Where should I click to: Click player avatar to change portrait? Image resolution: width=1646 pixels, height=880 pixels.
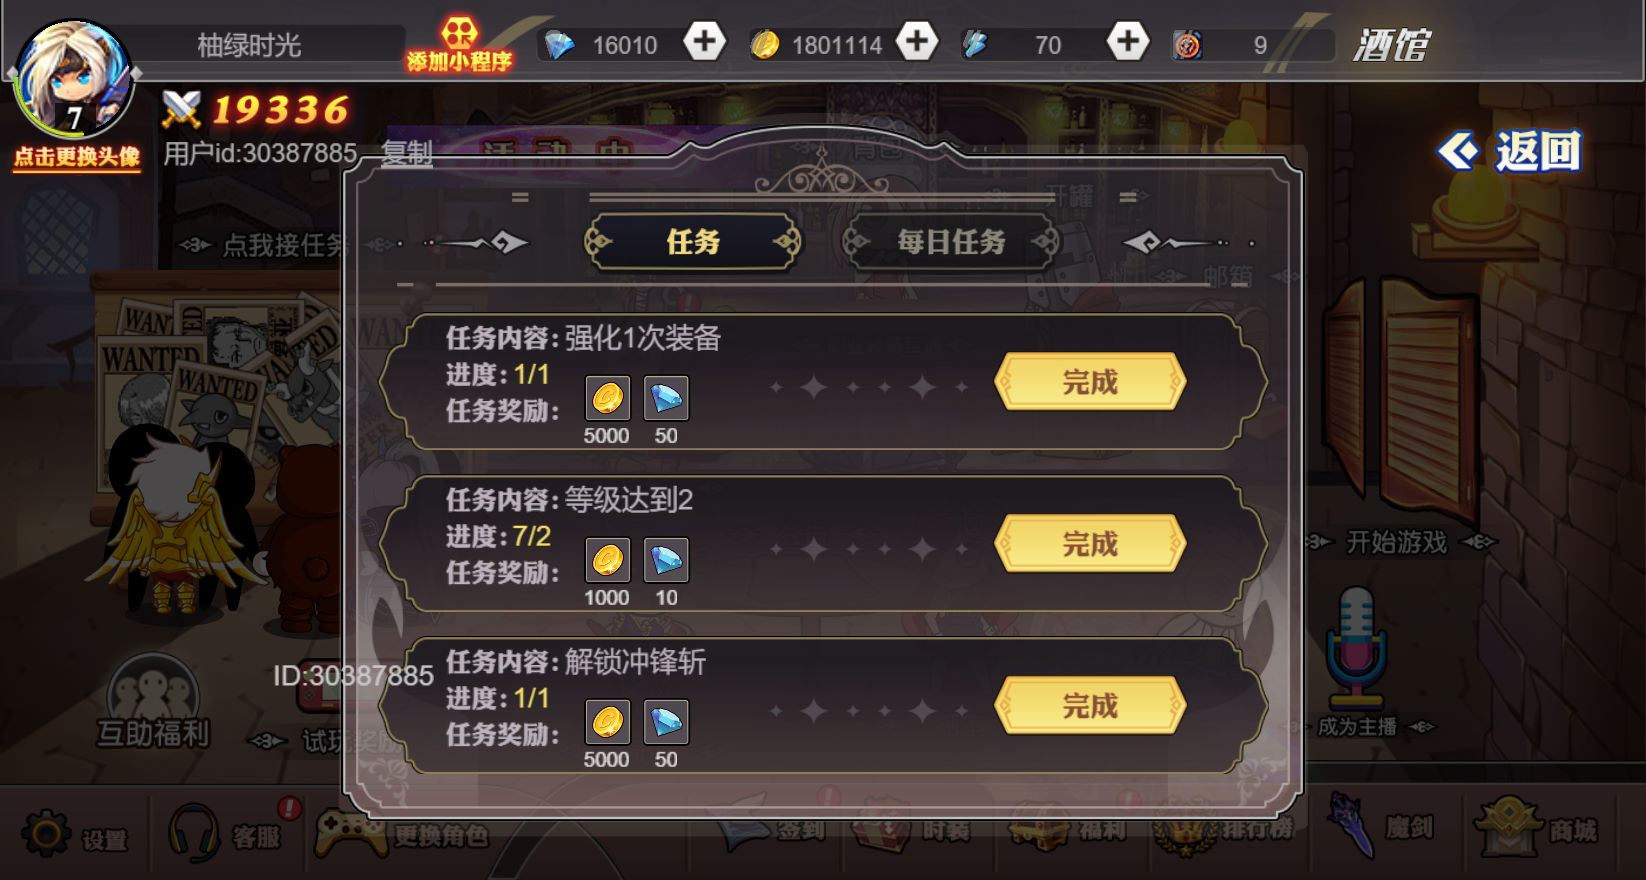[72, 80]
